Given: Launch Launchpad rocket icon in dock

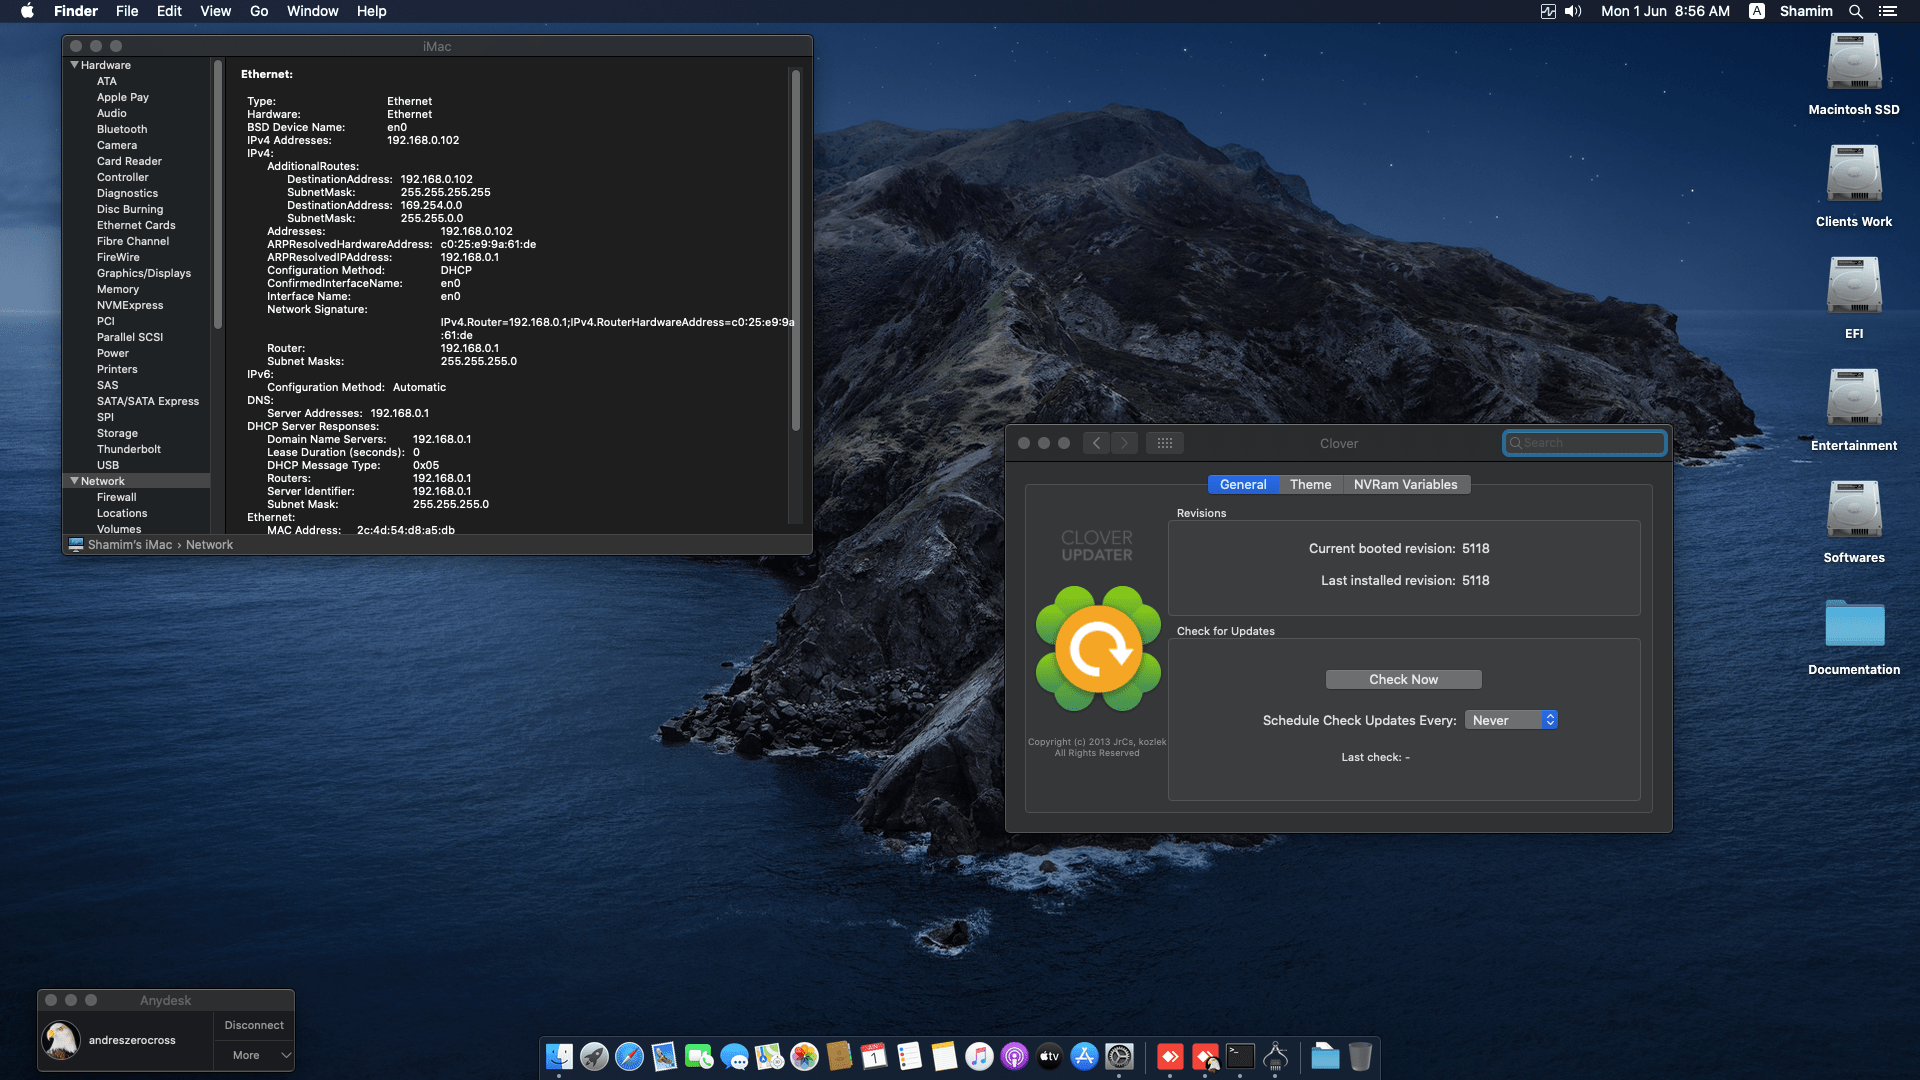Looking at the screenshot, I should click(594, 1056).
